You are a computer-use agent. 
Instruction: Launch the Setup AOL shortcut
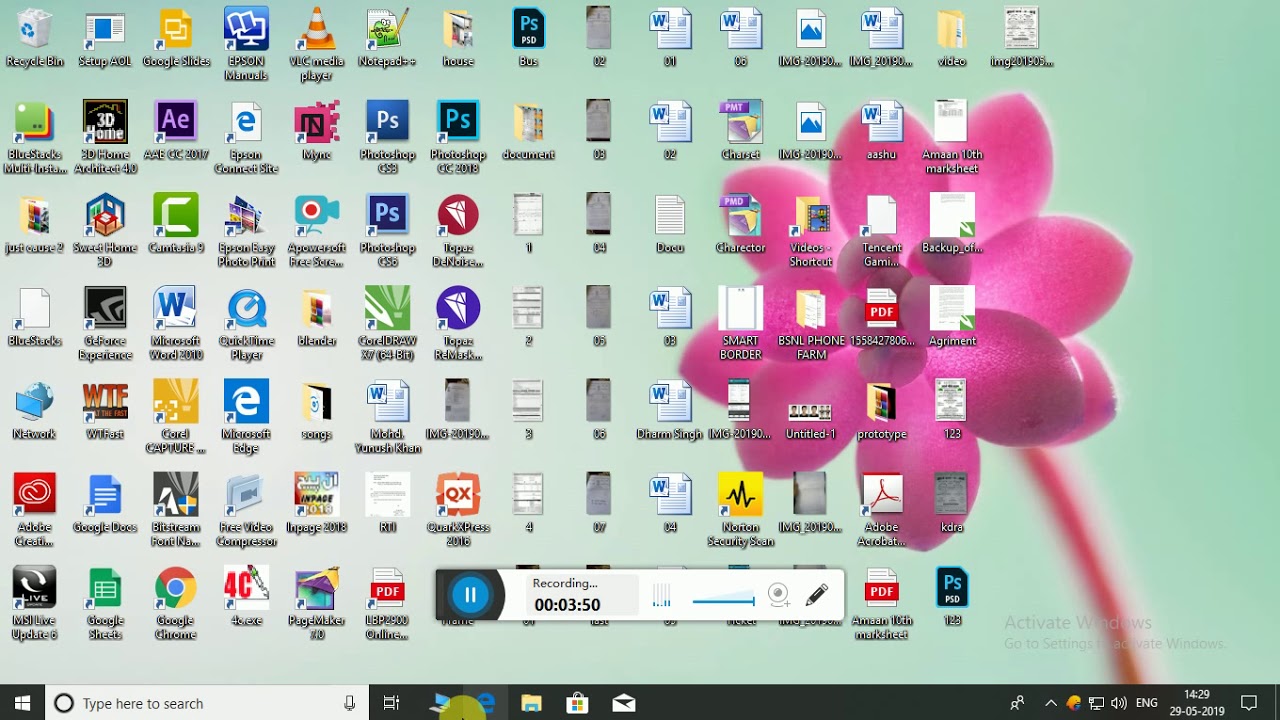(x=105, y=38)
